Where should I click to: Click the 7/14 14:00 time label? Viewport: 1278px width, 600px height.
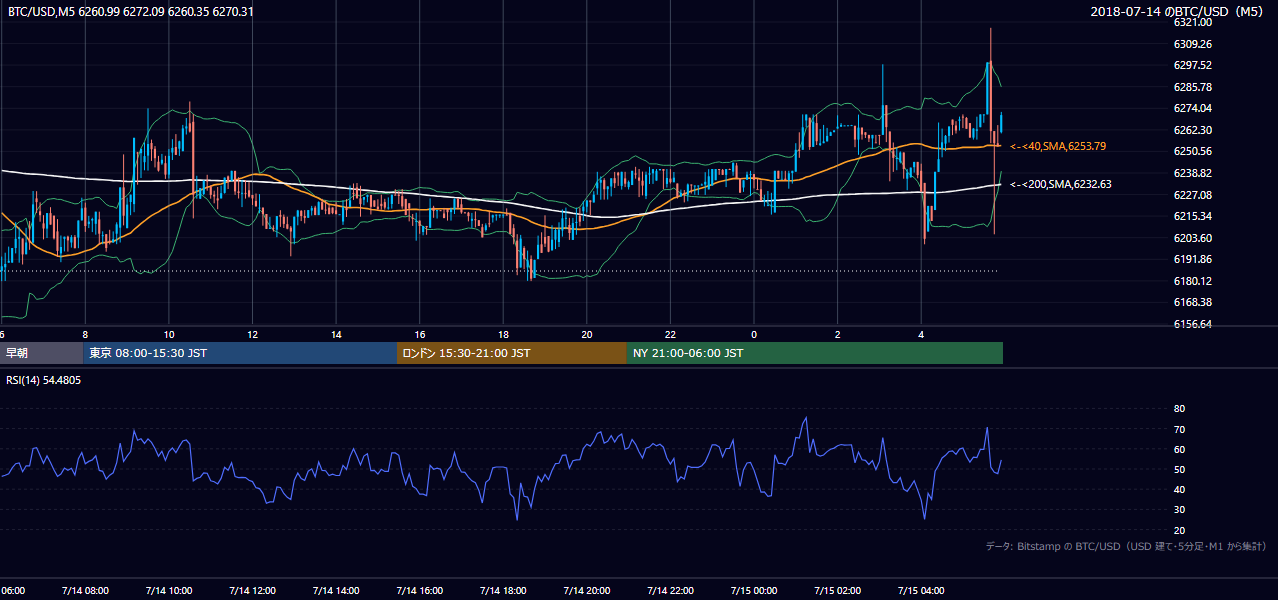(335, 590)
